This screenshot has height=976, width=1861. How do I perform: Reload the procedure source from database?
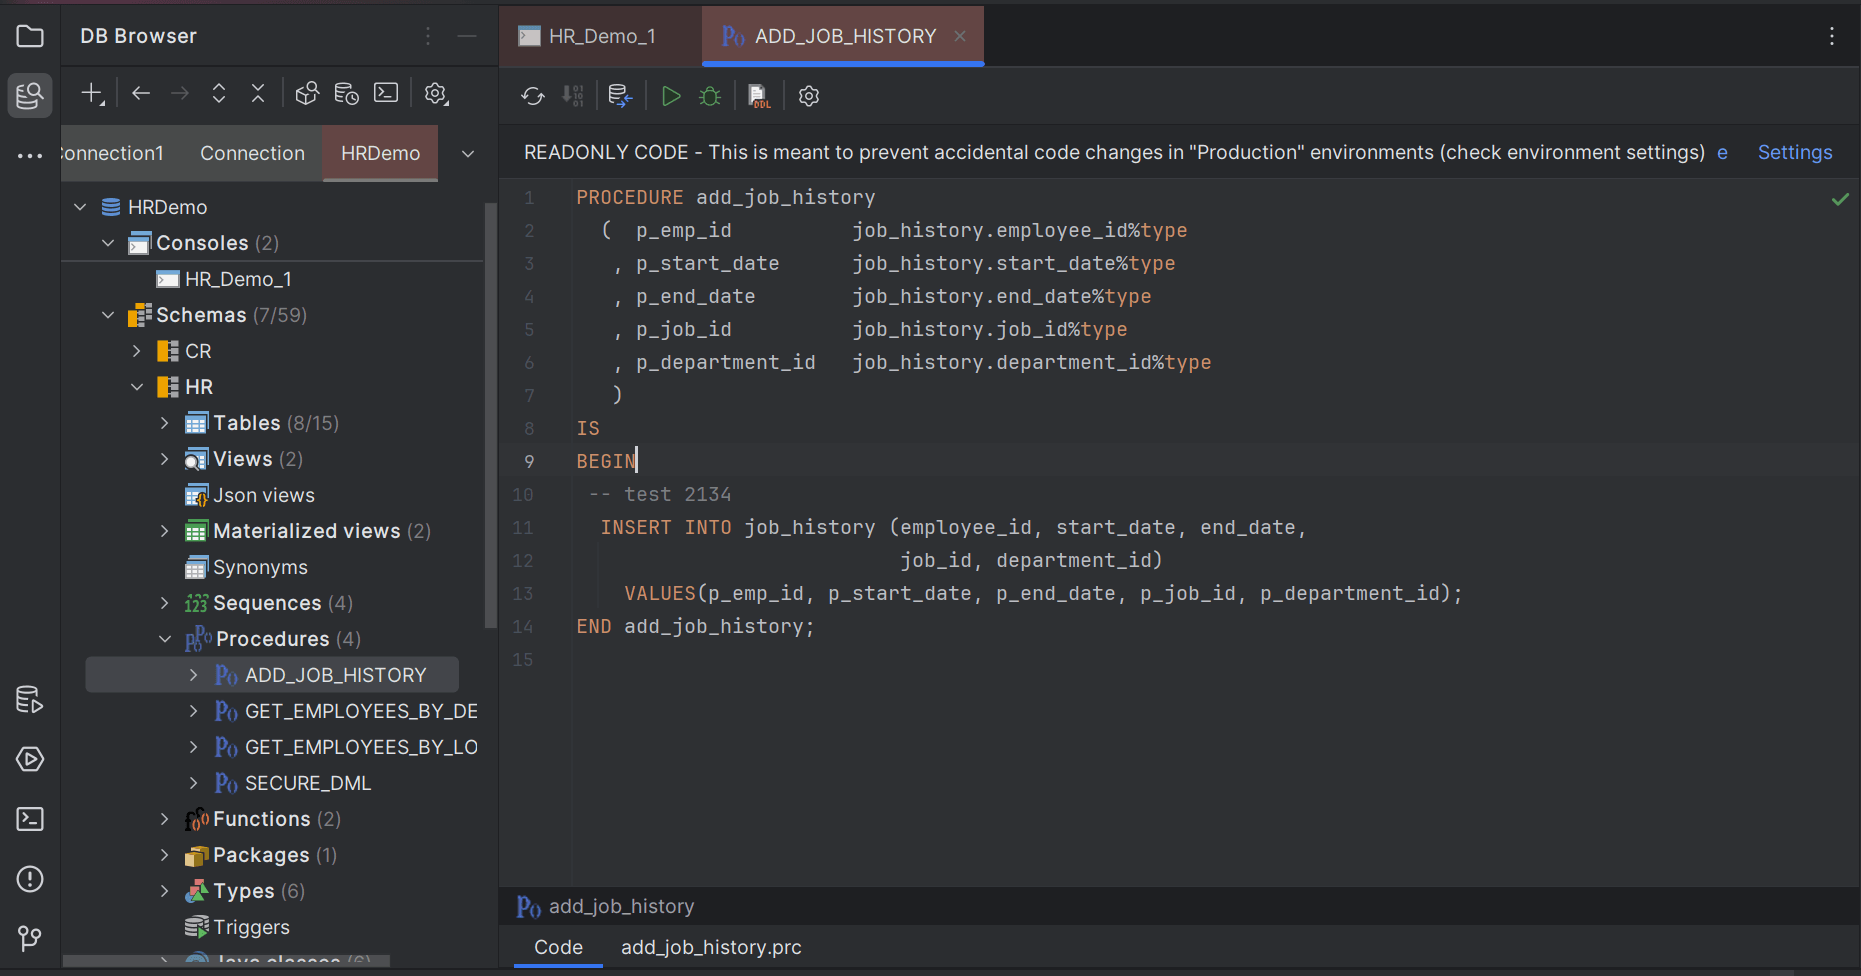point(533,96)
